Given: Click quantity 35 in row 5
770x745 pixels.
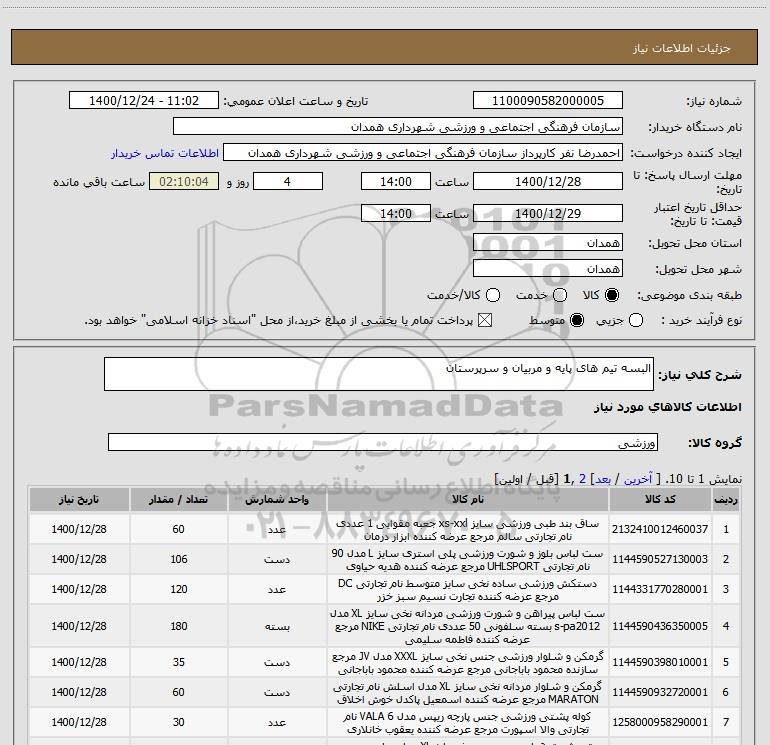Looking at the screenshot, I should [179, 662].
